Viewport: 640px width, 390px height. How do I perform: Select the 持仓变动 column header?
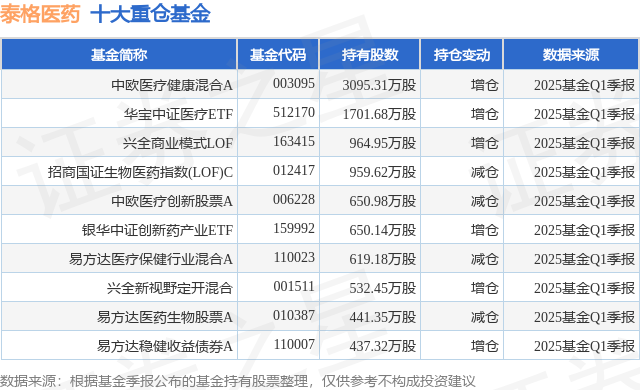462,55
